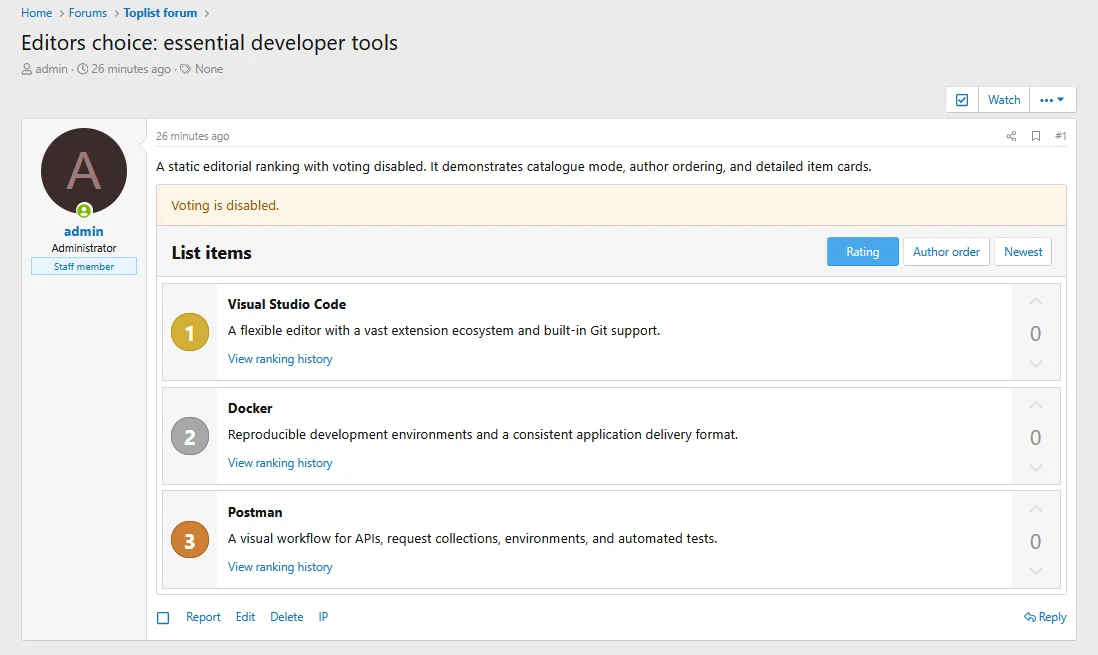View ranking history for Docker
The height and width of the screenshot is (655, 1098).
pos(280,462)
